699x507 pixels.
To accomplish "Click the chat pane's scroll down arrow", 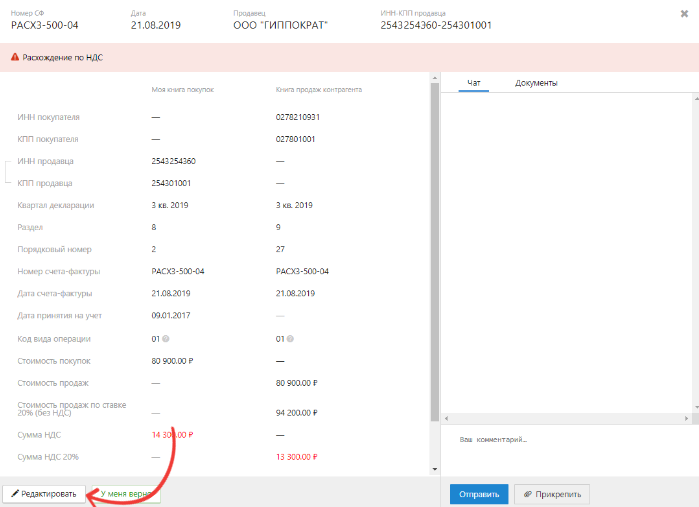I will tap(696, 407).
